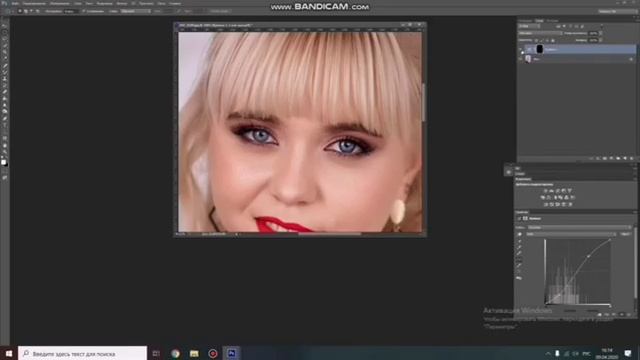Image resolution: width=640 pixels, height=360 pixels.
Task: Select the Zoom tool
Action: coord(4,152)
